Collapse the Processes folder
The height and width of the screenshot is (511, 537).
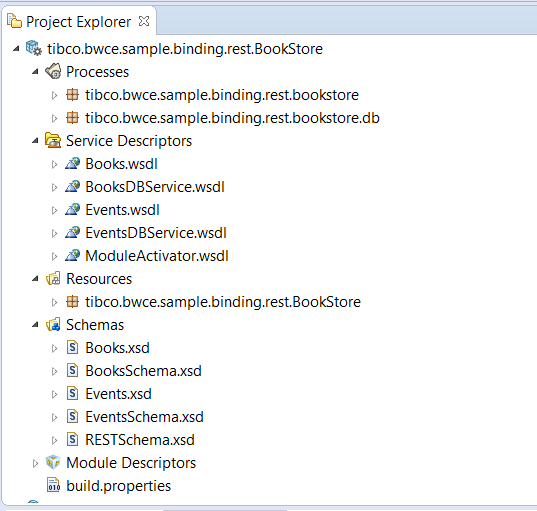(x=35, y=72)
